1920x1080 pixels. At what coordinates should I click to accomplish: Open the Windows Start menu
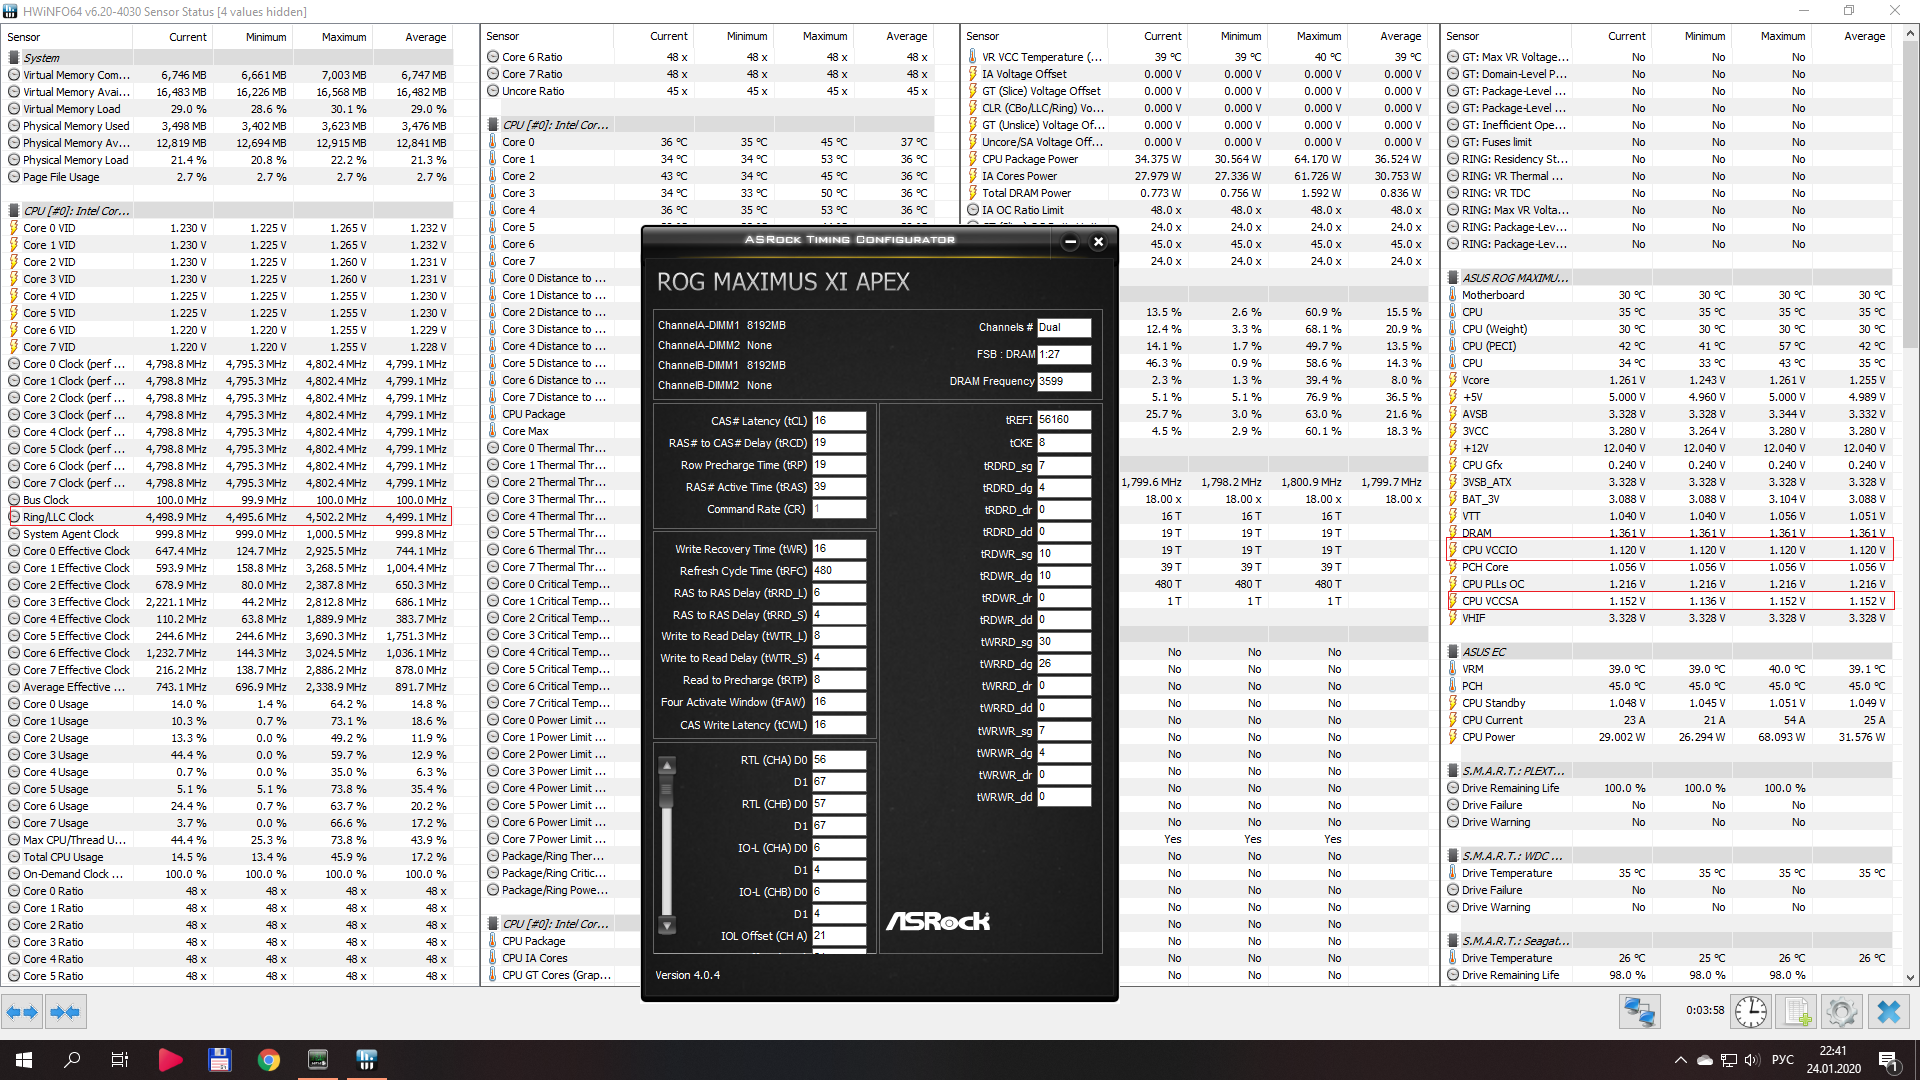pyautogui.click(x=24, y=1060)
